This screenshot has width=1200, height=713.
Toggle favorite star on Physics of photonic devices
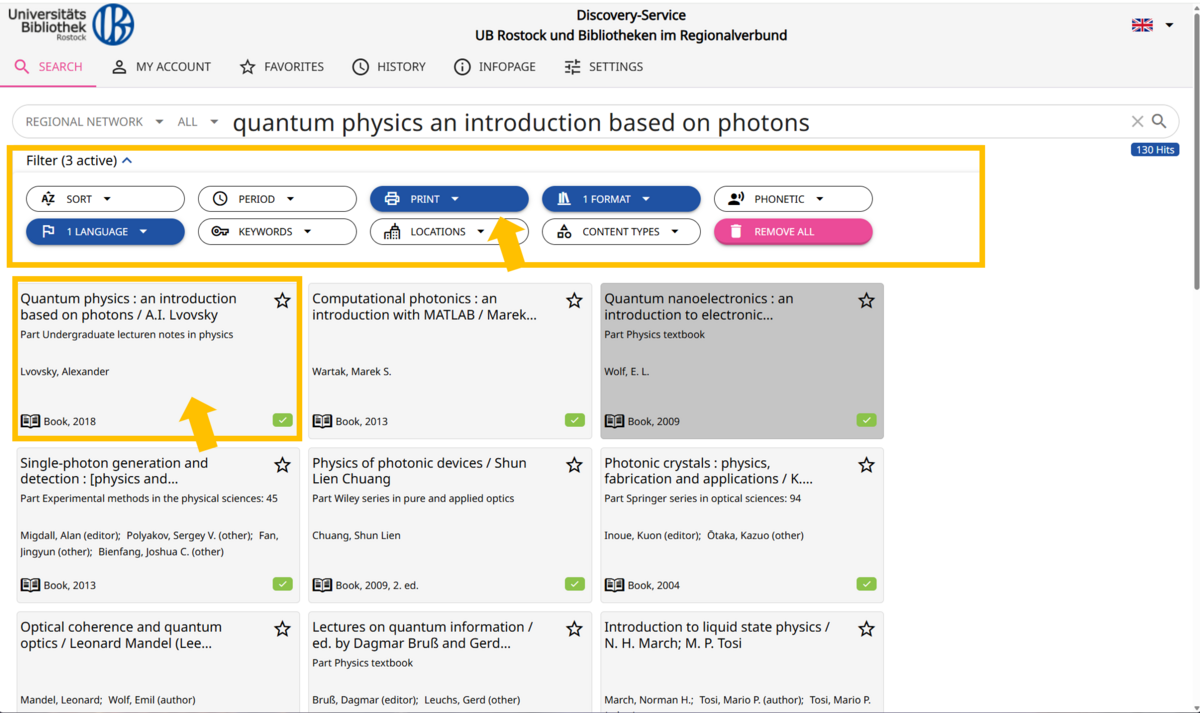pos(574,465)
